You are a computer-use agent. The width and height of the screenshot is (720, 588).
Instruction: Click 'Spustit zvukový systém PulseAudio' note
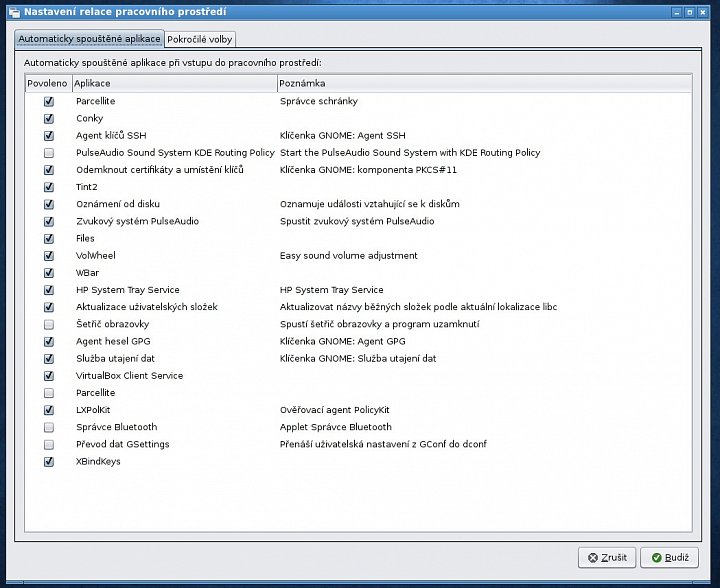[357, 221]
